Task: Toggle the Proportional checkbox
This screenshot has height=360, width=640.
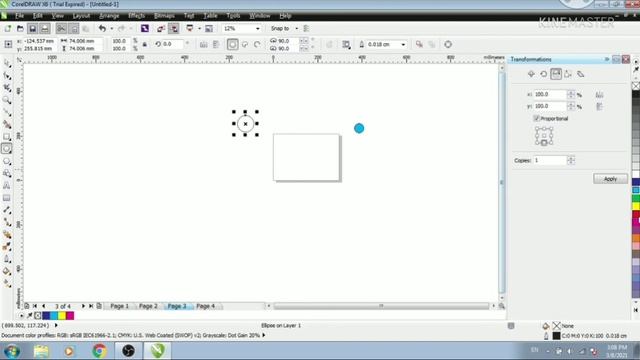Action: [x=536, y=118]
